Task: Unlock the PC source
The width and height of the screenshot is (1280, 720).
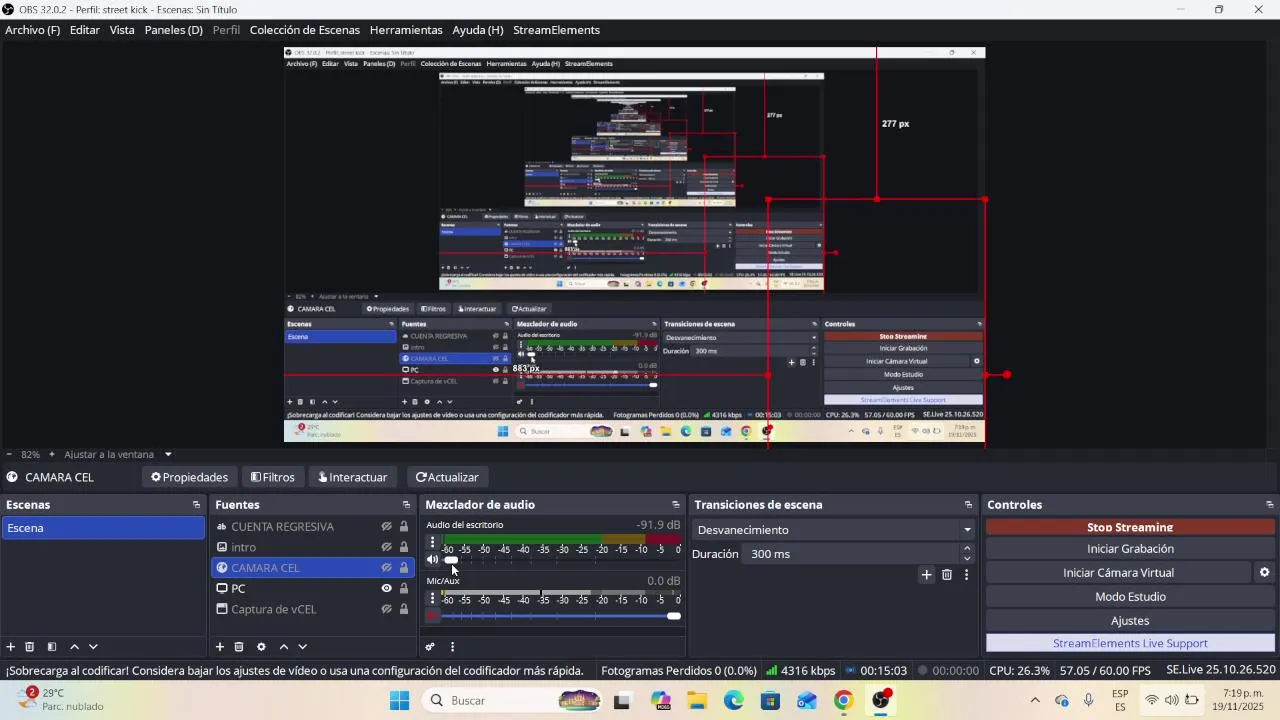Action: [404, 588]
